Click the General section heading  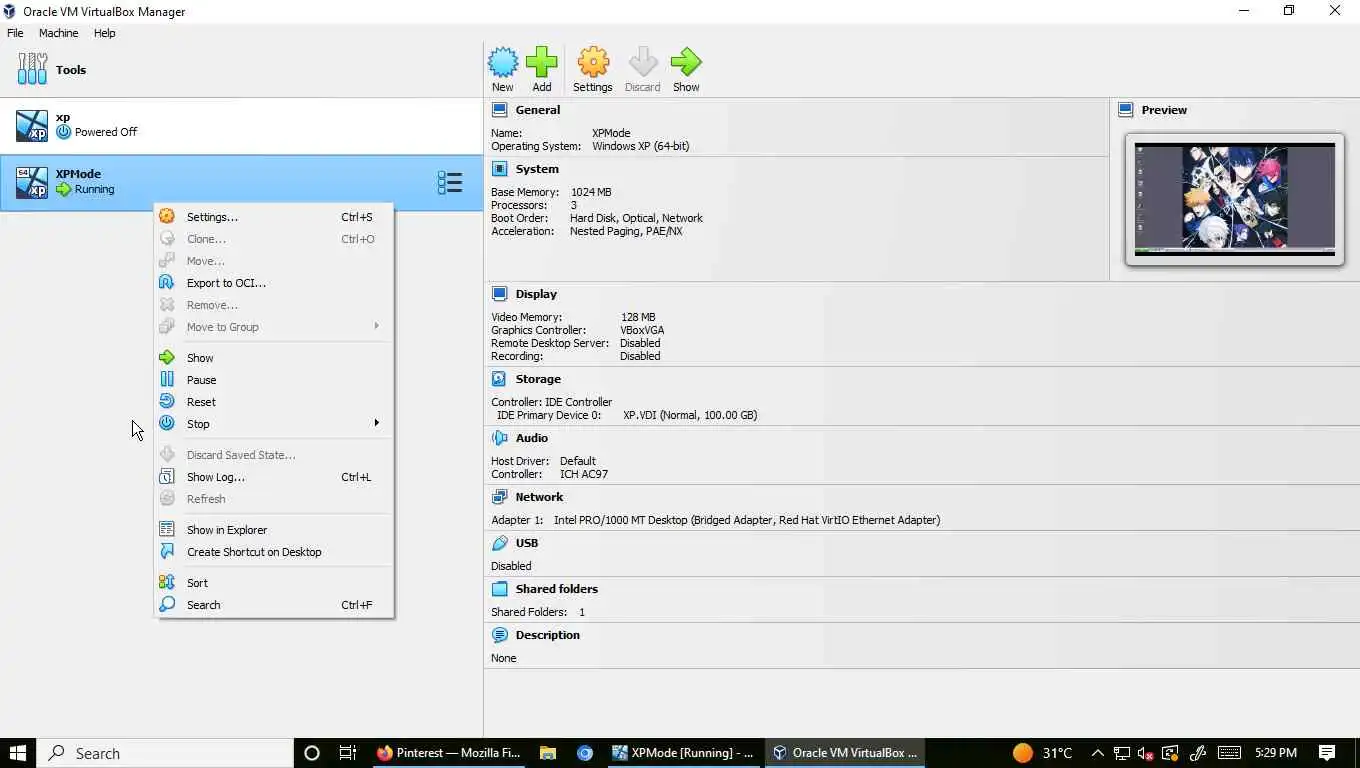538,110
